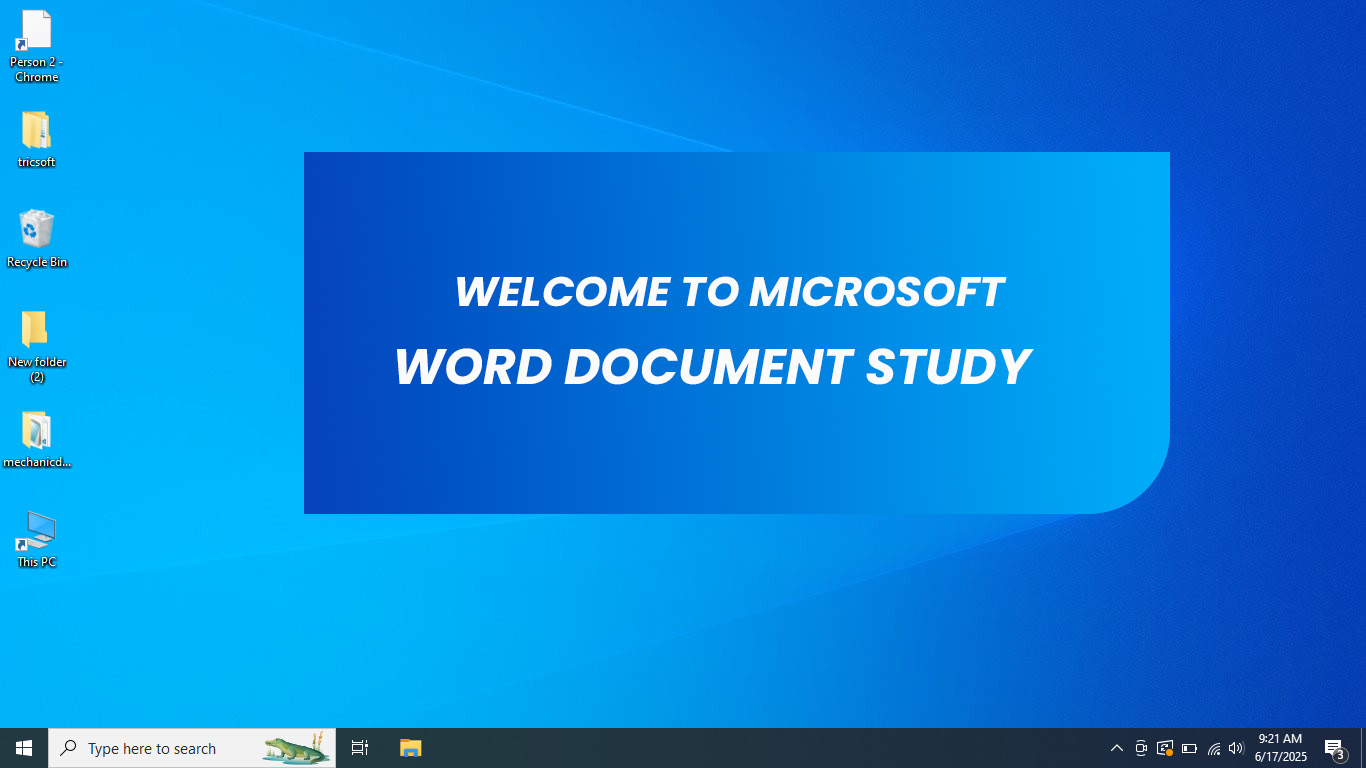The height and width of the screenshot is (768, 1366).
Task: Mute the system volume speaker icon
Action: point(1236,748)
